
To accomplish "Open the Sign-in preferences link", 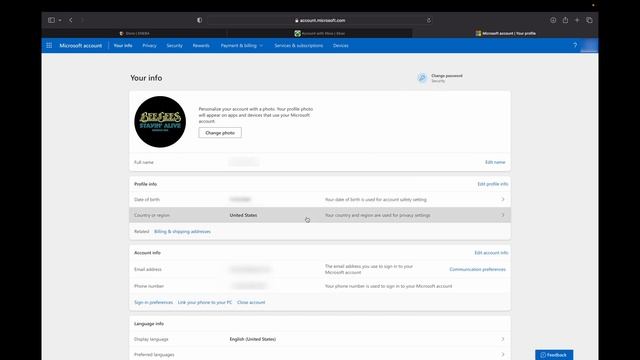I will click(x=153, y=302).
